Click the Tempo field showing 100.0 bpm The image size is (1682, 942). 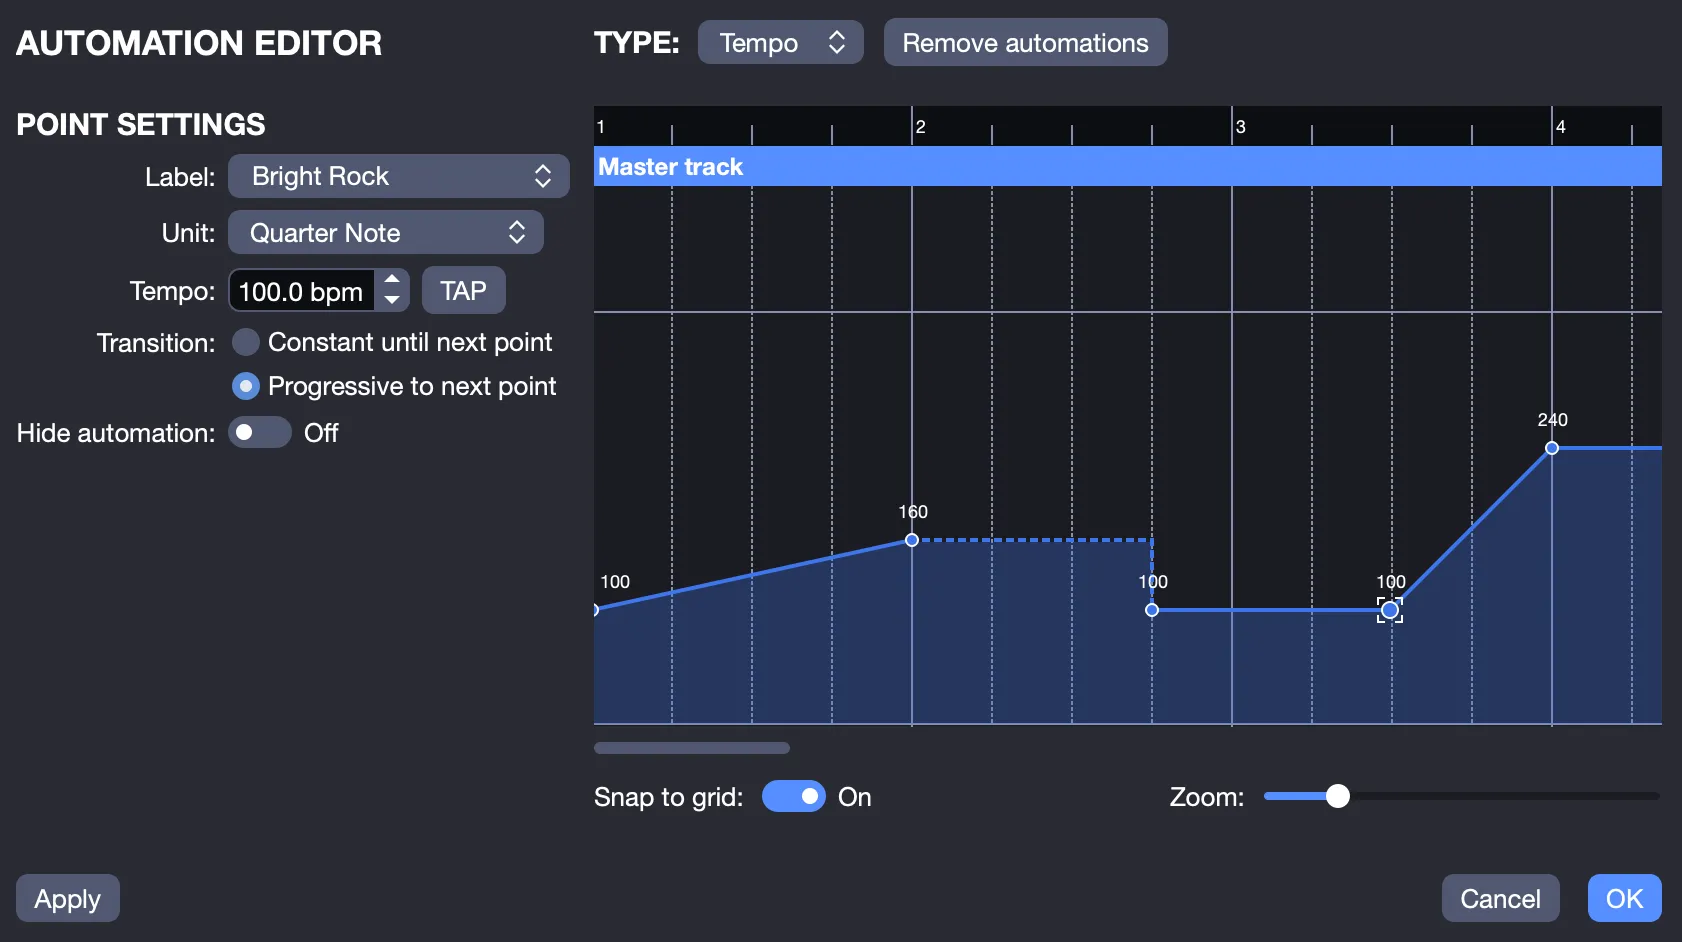301,291
